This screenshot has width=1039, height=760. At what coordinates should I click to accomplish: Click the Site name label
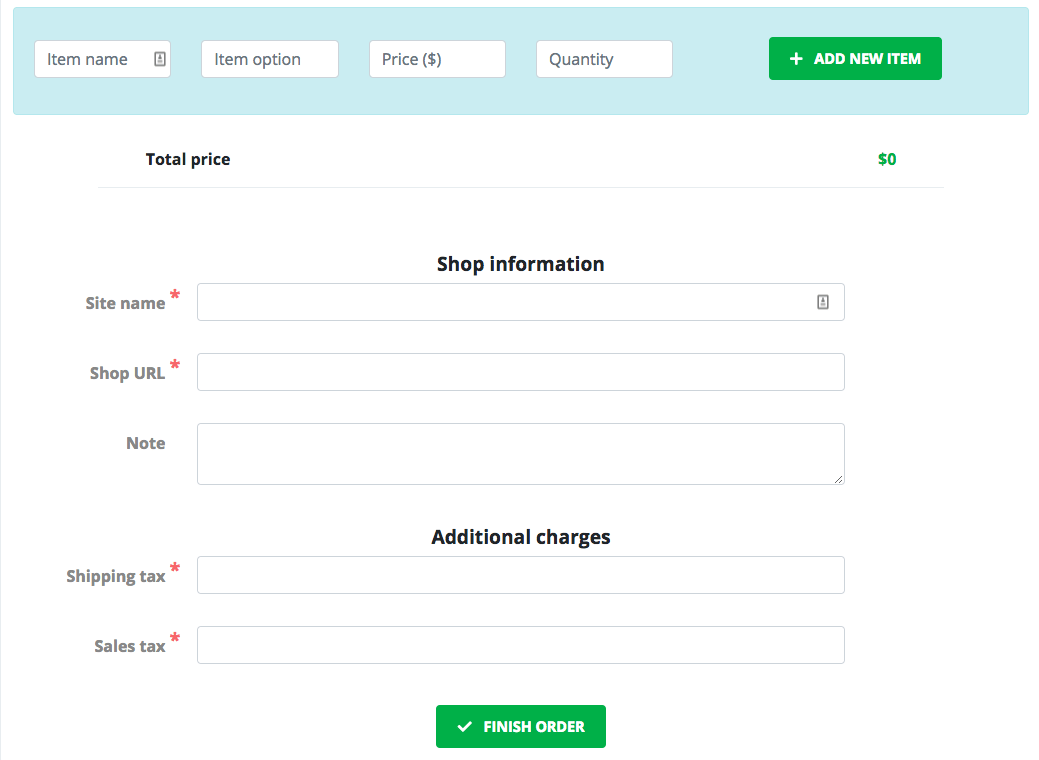tap(125, 303)
